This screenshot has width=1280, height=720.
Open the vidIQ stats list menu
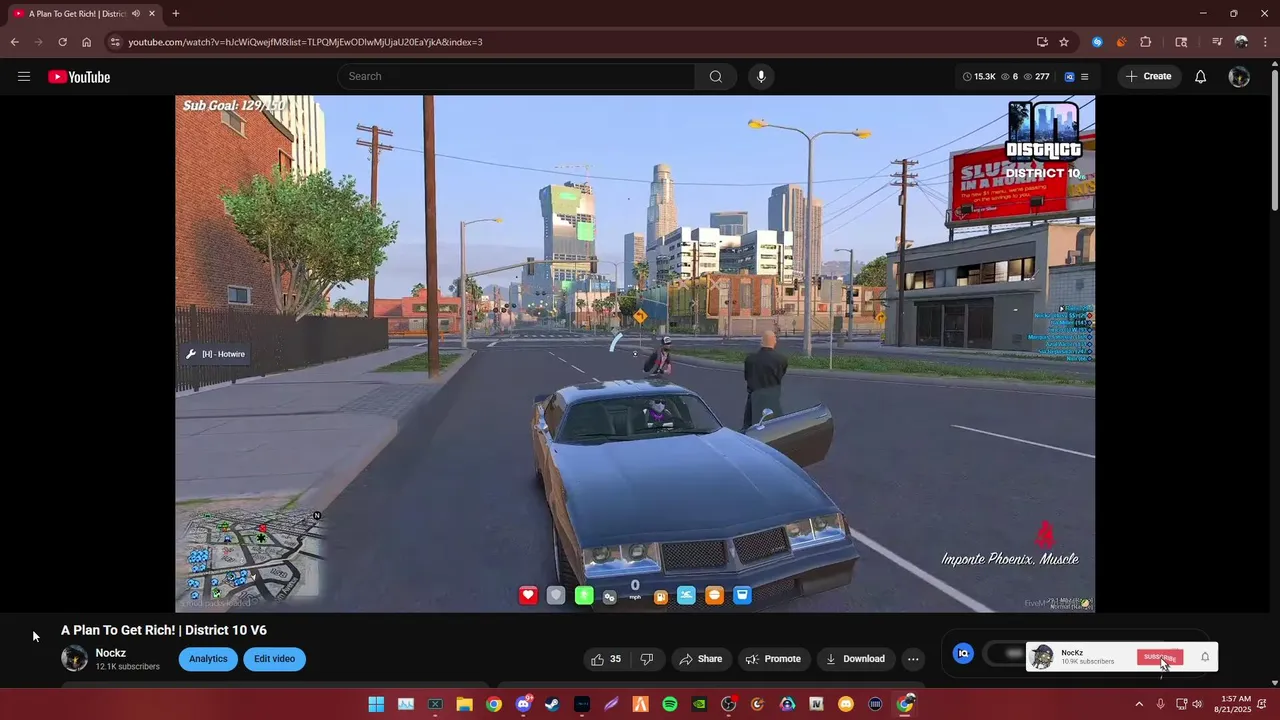pos(1085,77)
